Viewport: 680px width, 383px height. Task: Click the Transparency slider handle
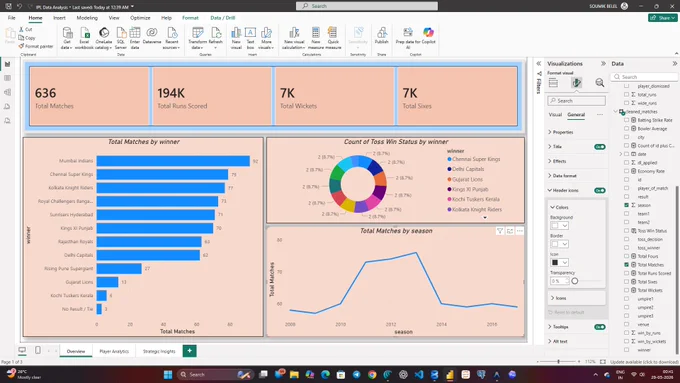click(x=575, y=281)
